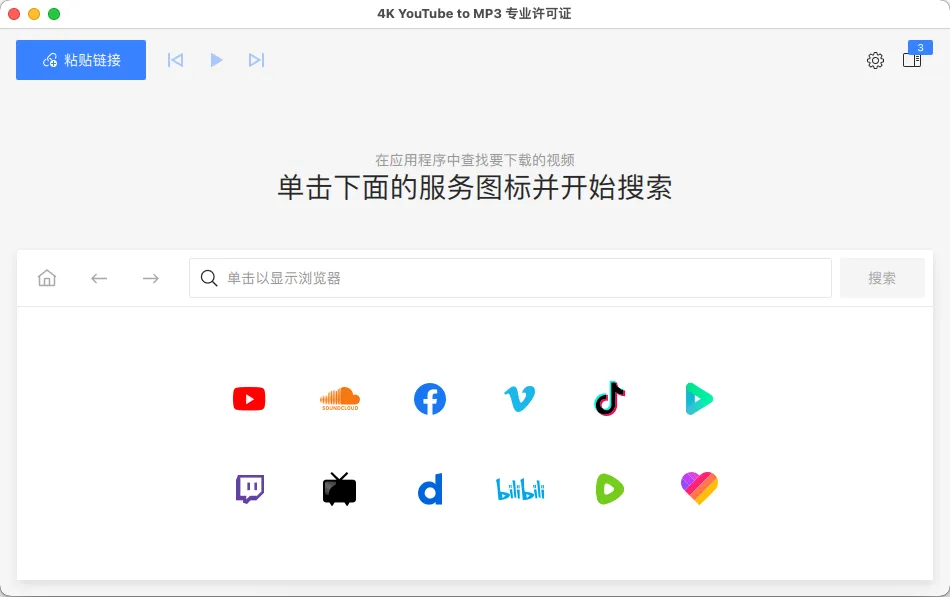The width and height of the screenshot is (950, 597).
Task: Select the TikTok service icon
Action: [x=609, y=399]
